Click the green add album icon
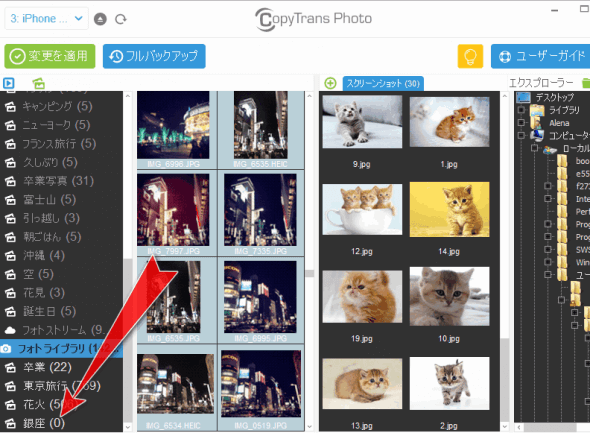Screen dimensions: 590x433 pyautogui.click(x=38, y=83)
